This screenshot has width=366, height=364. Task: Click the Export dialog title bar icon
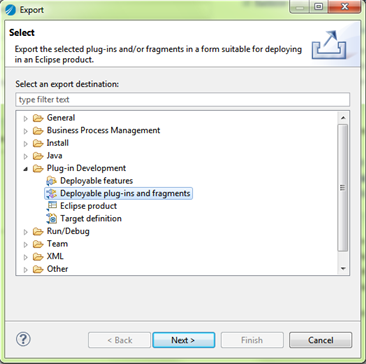tap(11, 9)
